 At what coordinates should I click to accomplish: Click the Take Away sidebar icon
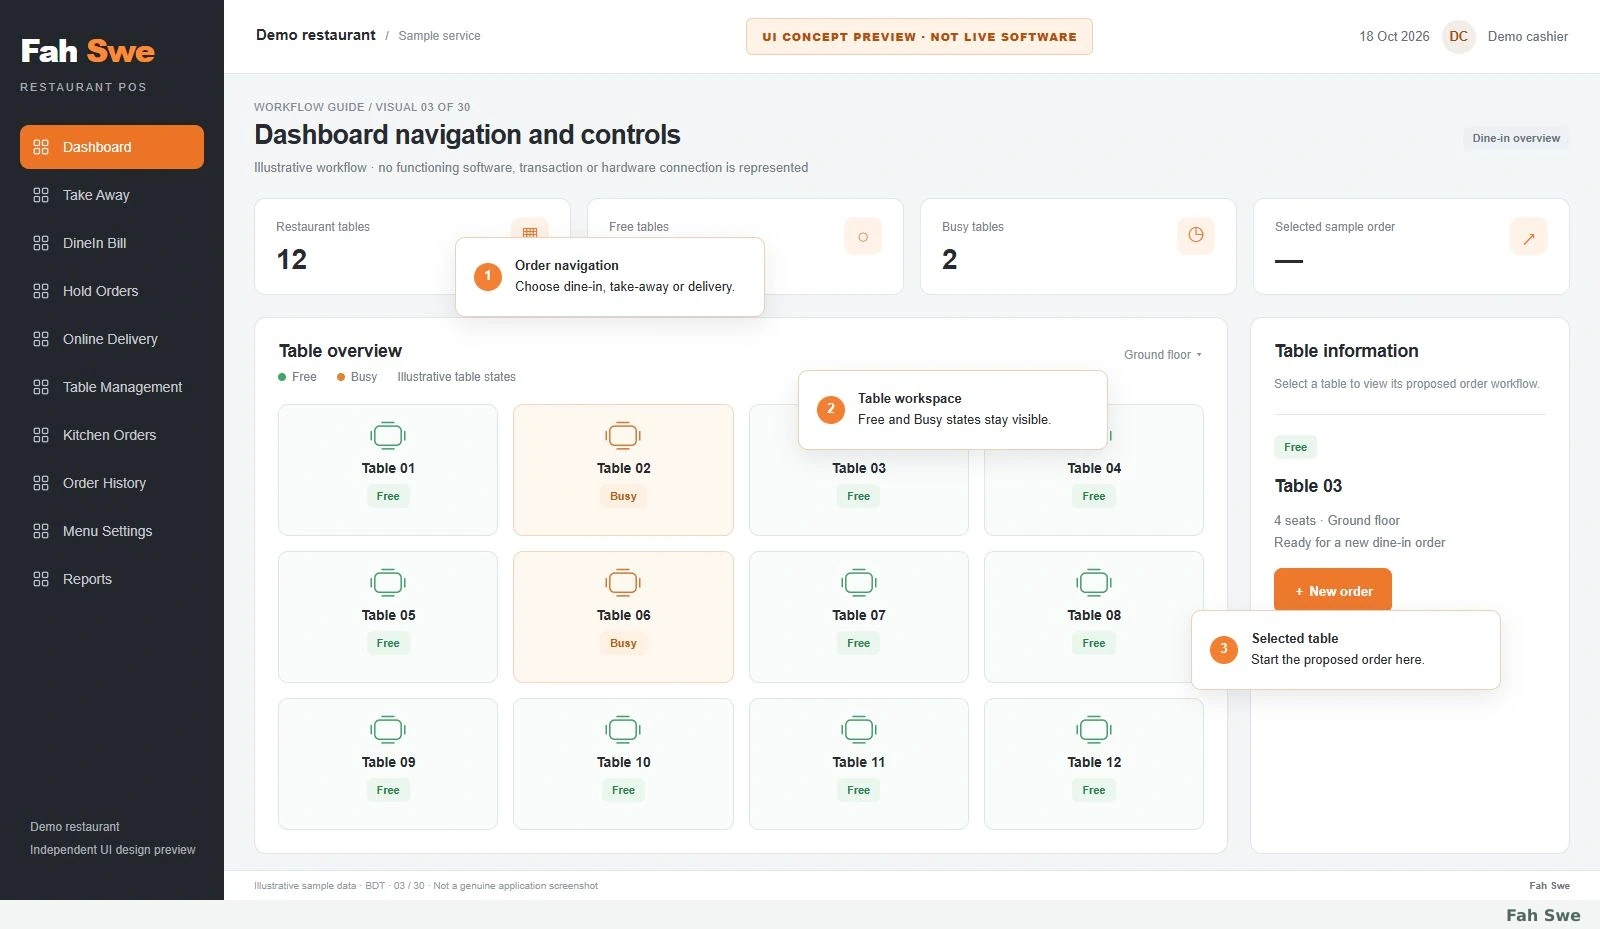pyautogui.click(x=41, y=195)
